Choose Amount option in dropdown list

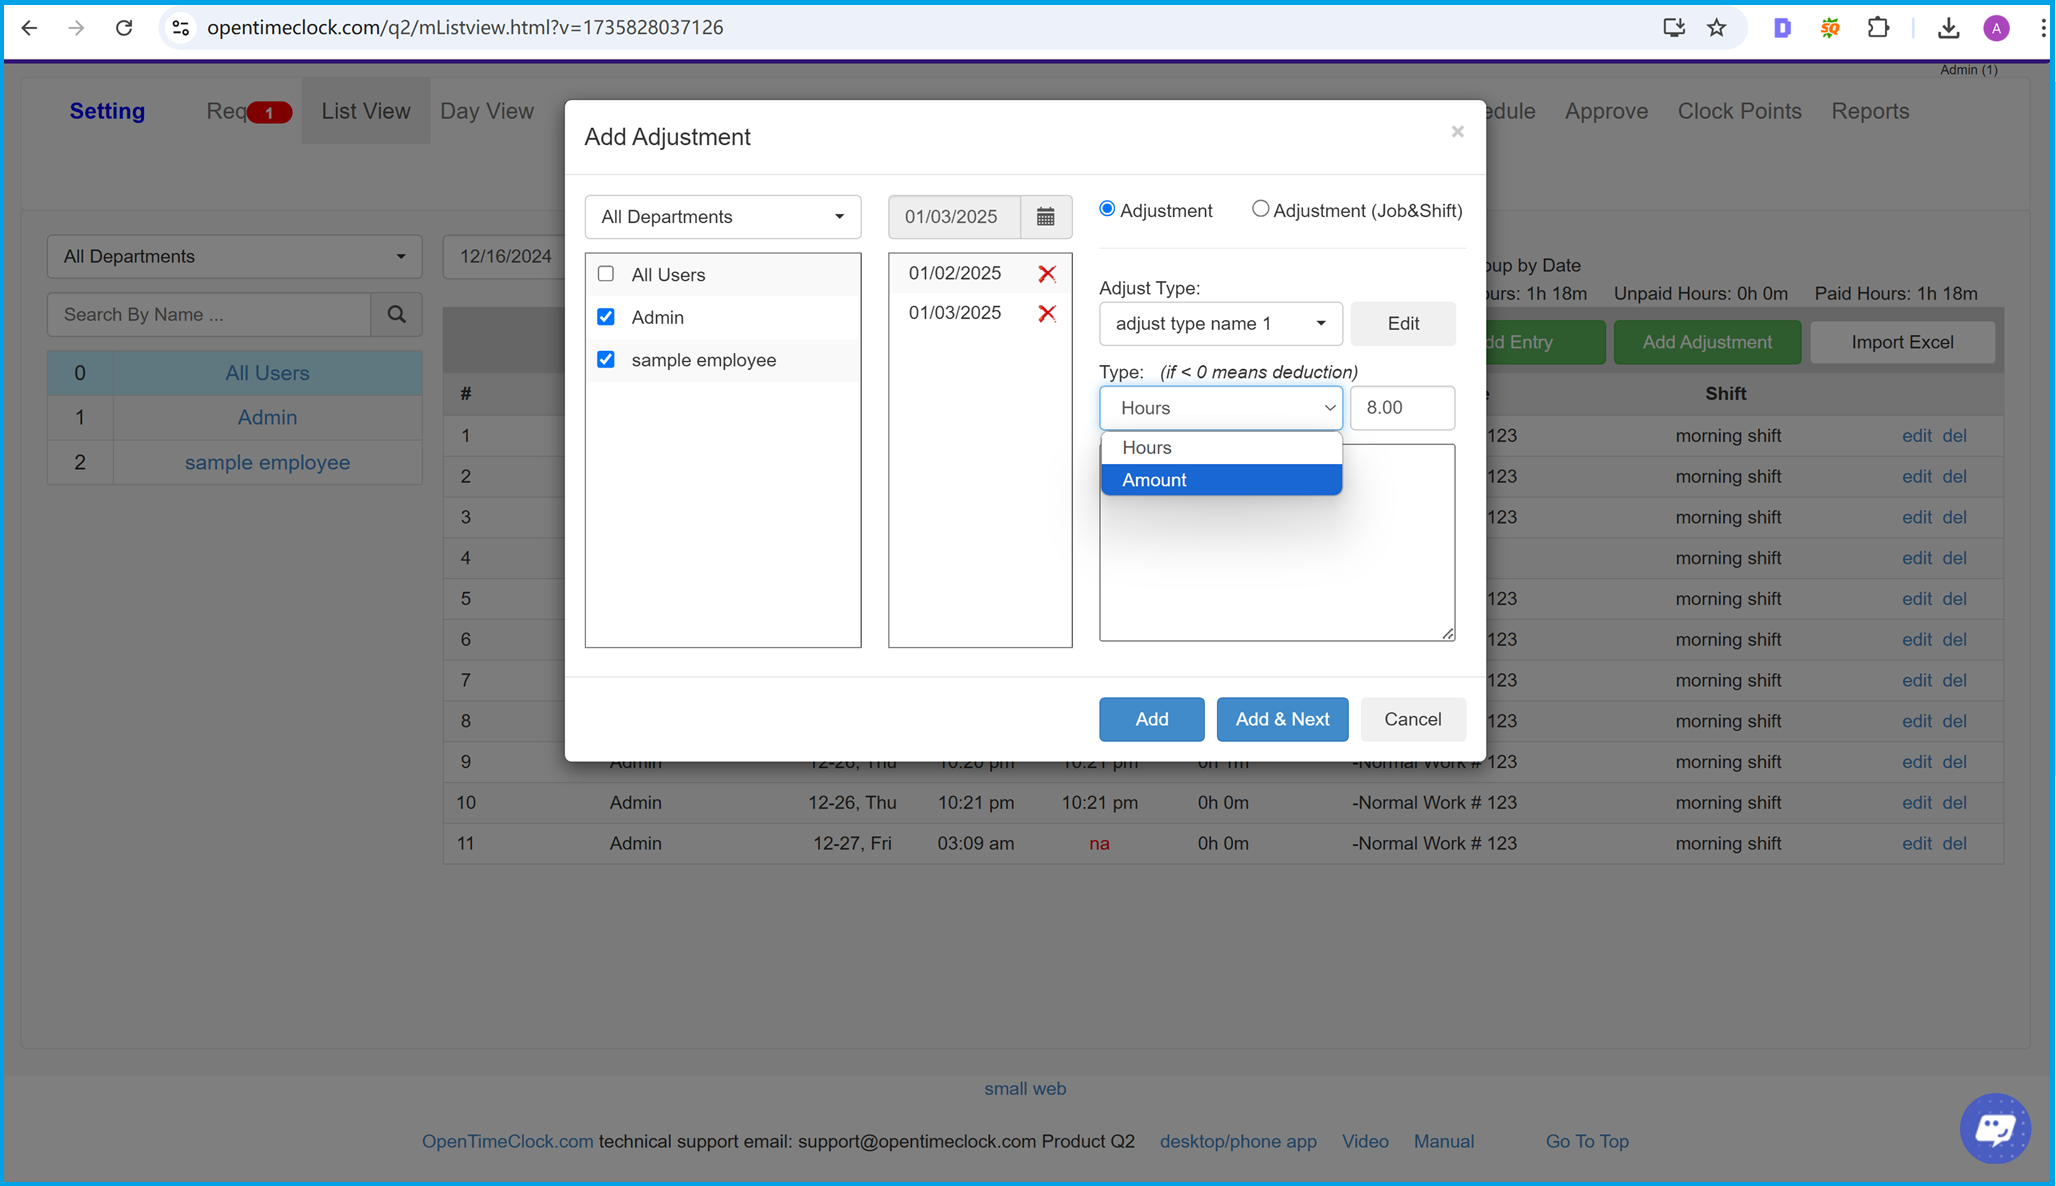(1221, 480)
